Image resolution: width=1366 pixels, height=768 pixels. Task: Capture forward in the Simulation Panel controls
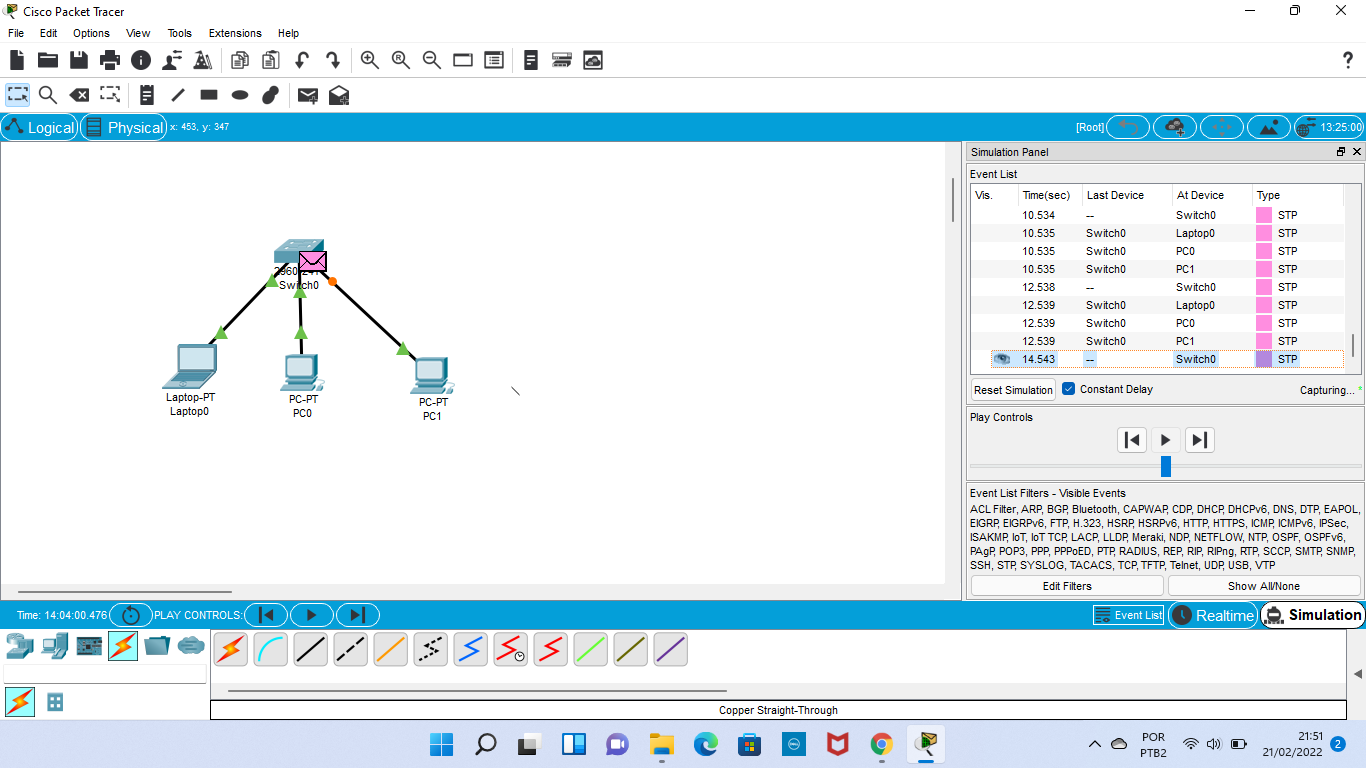[1199, 439]
